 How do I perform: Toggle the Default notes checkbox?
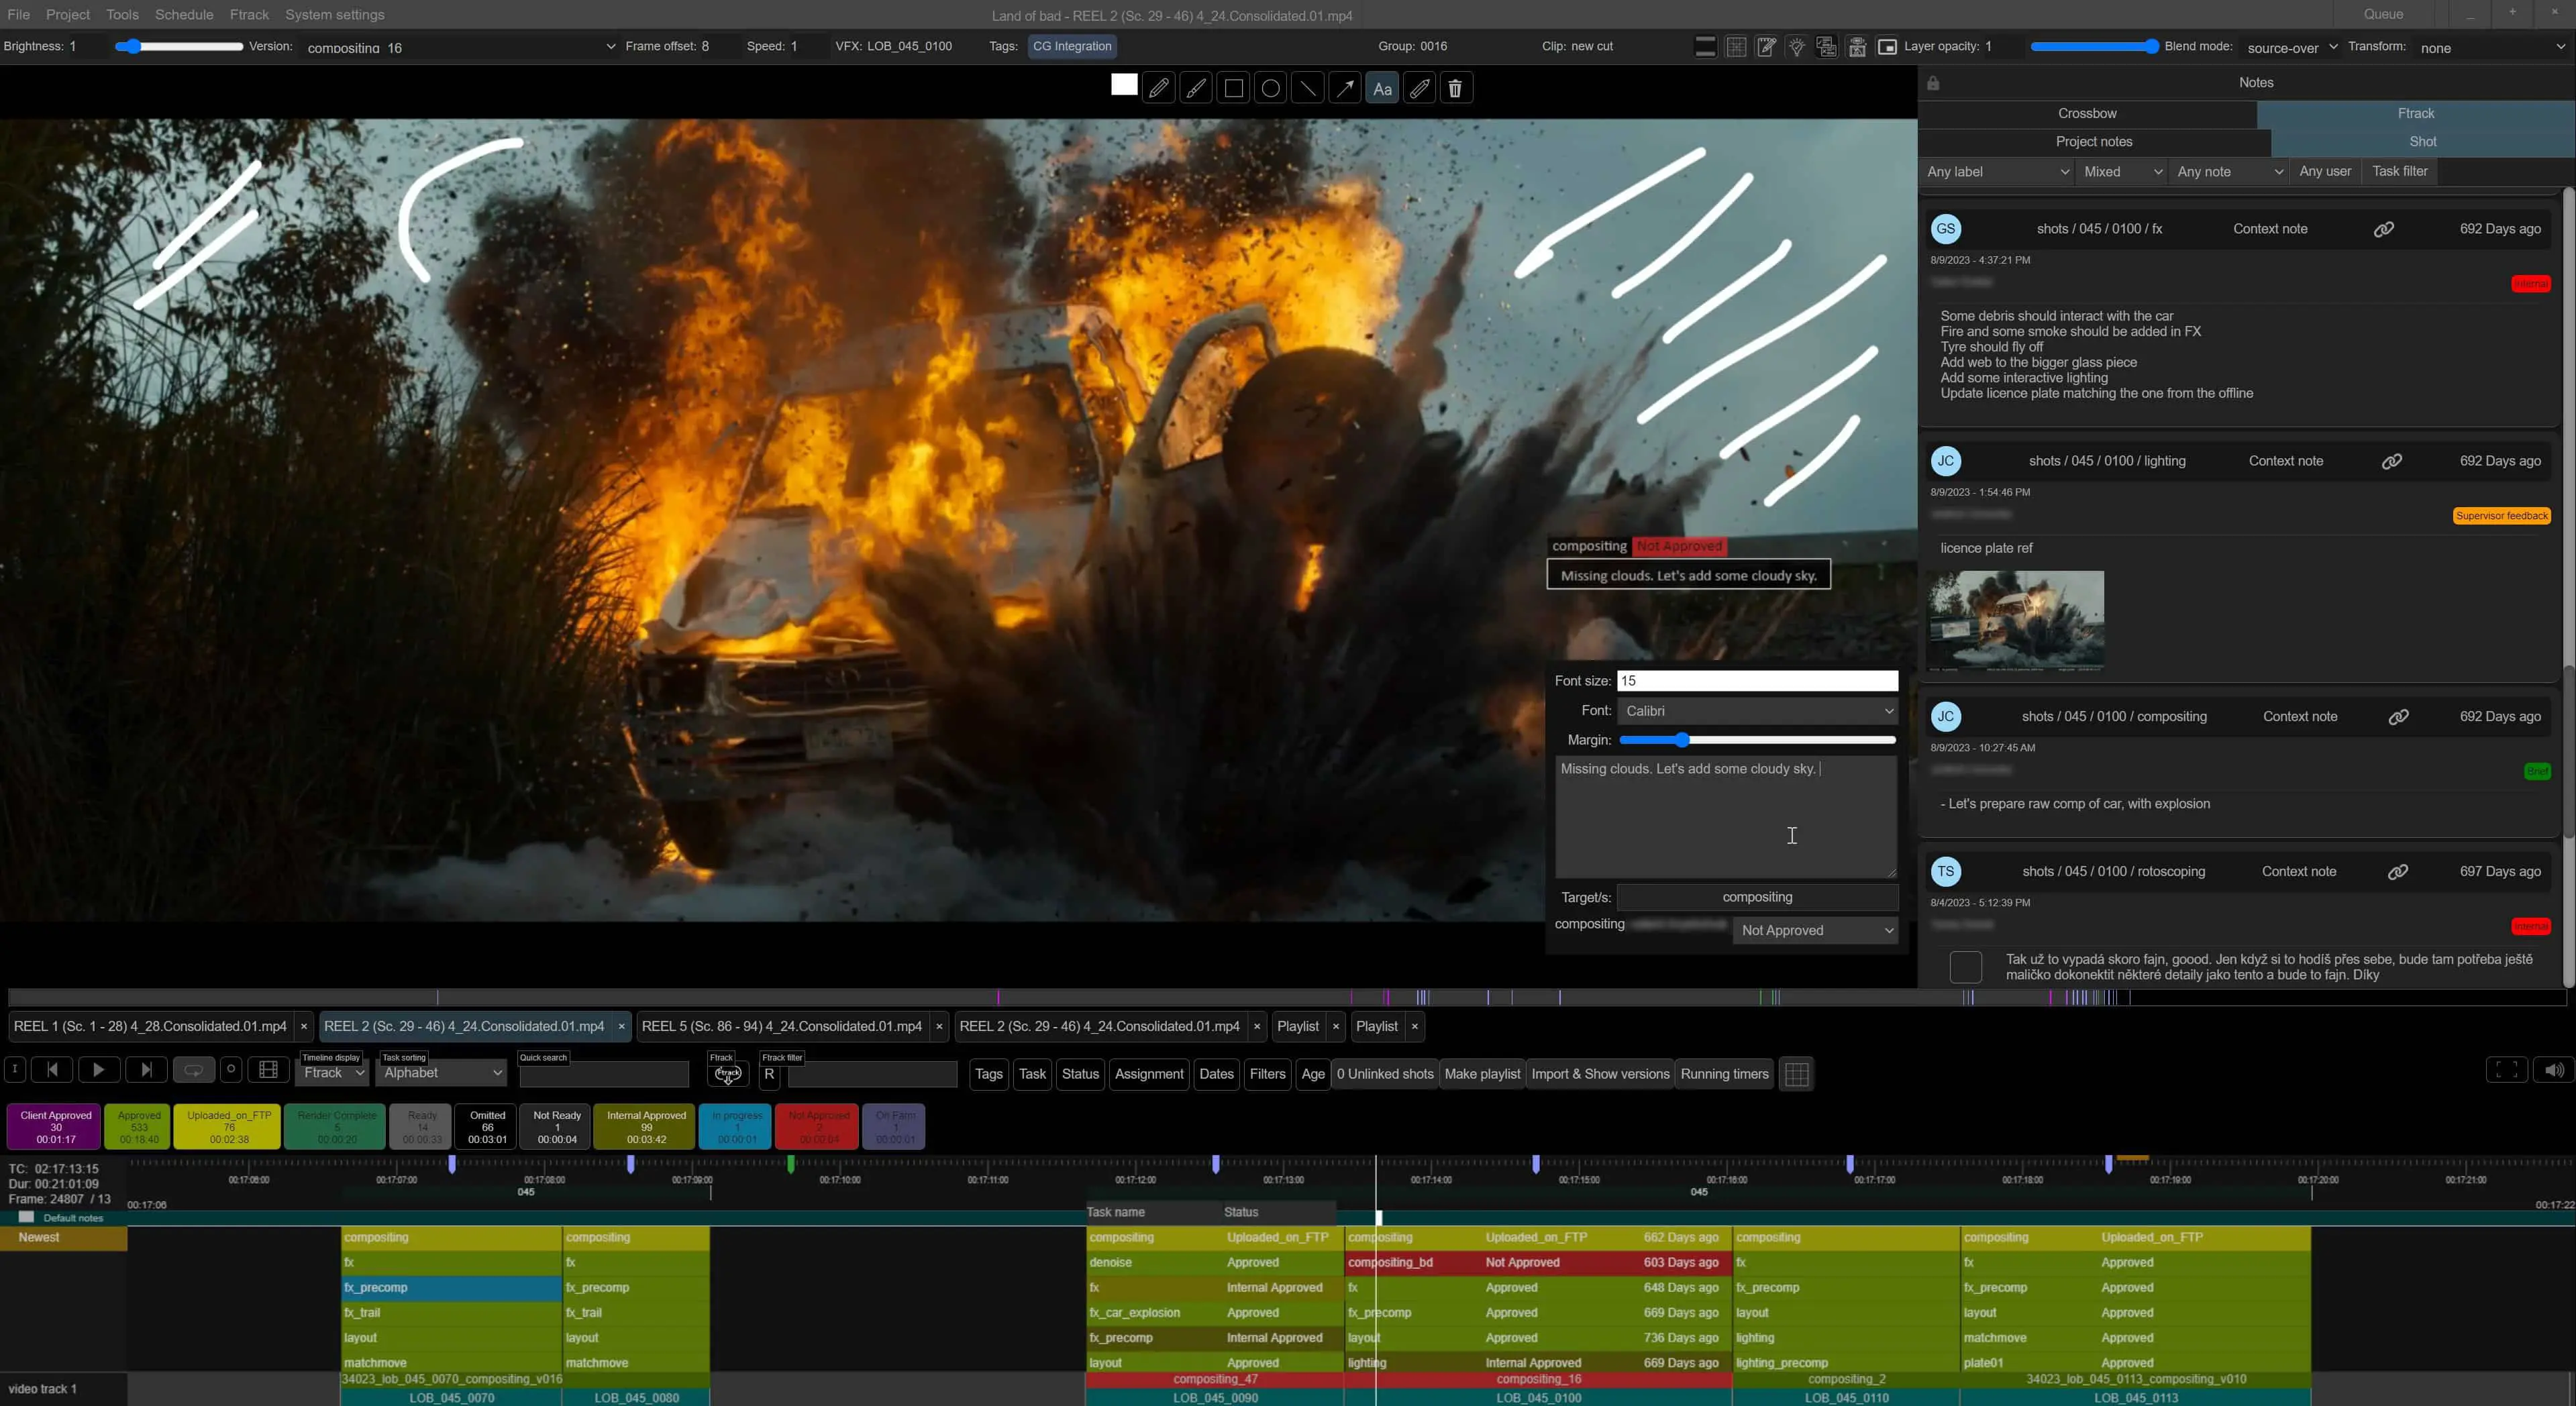click(27, 1217)
